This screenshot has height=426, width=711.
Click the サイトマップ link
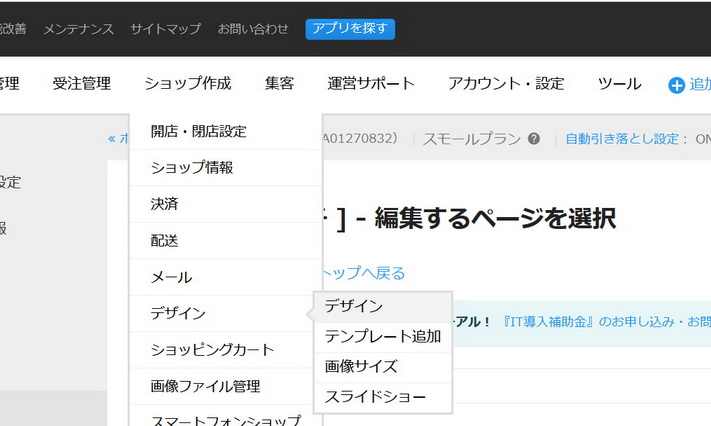[165, 29]
